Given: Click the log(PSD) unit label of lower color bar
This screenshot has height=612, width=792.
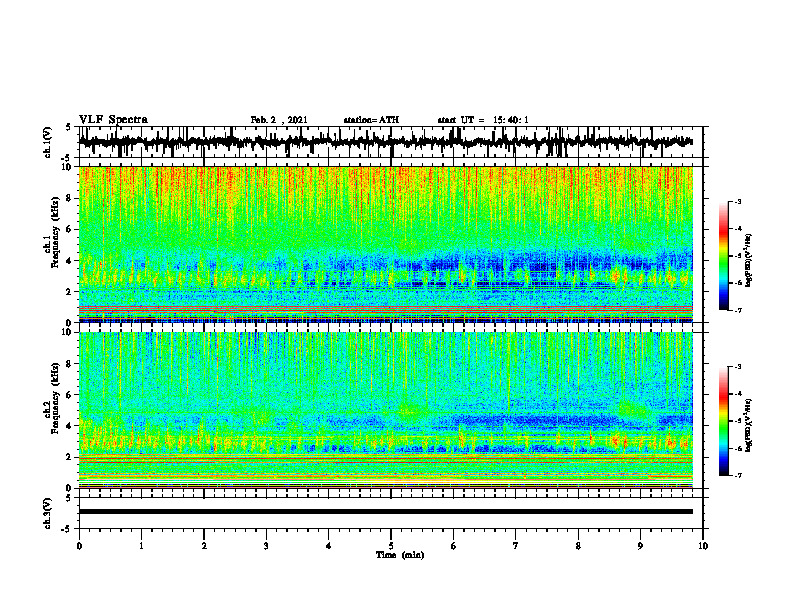Looking at the screenshot, I should [x=749, y=425].
